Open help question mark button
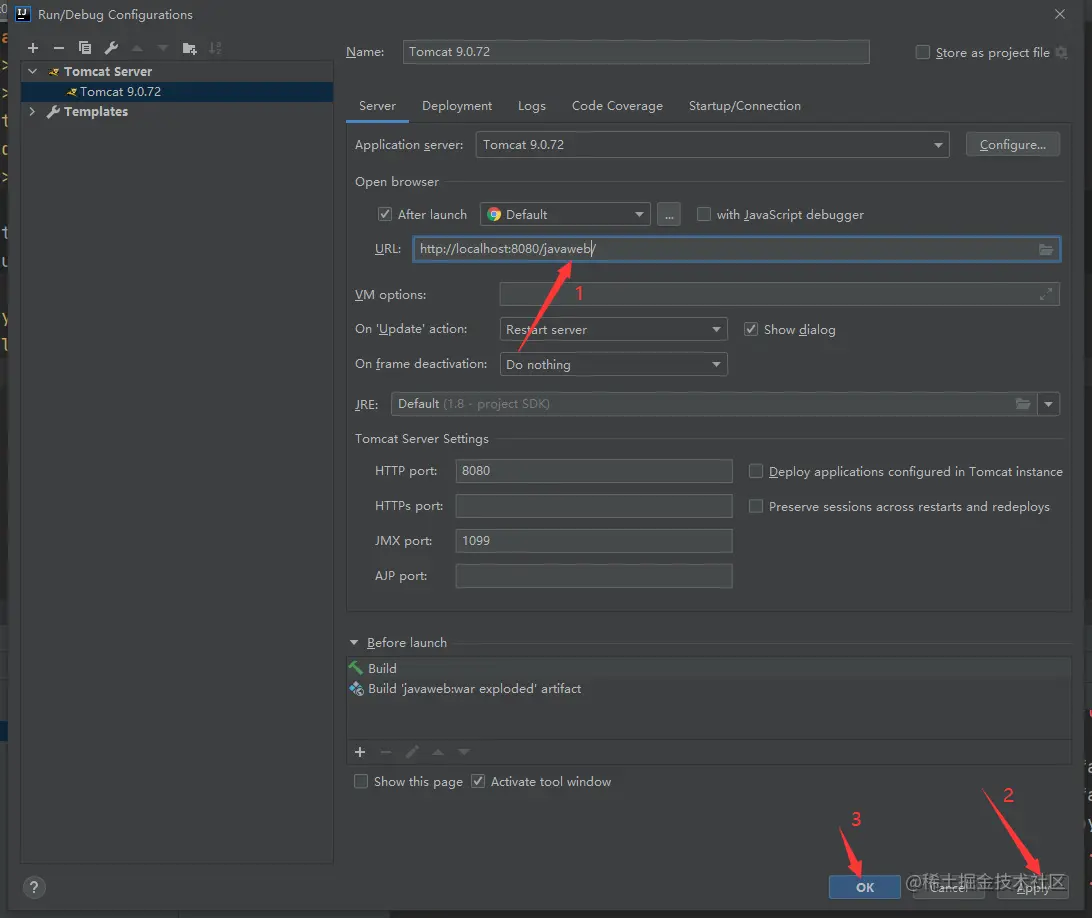This screenshot has width=1092, height=918. pyautogui.click(x=33, y=887)
